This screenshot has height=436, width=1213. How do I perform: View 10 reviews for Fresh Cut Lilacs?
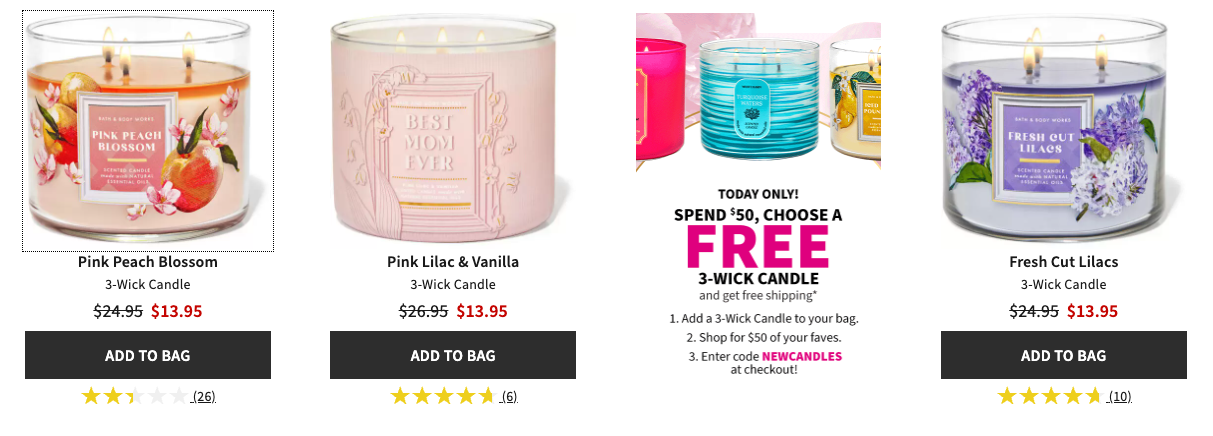[1120, 396]
